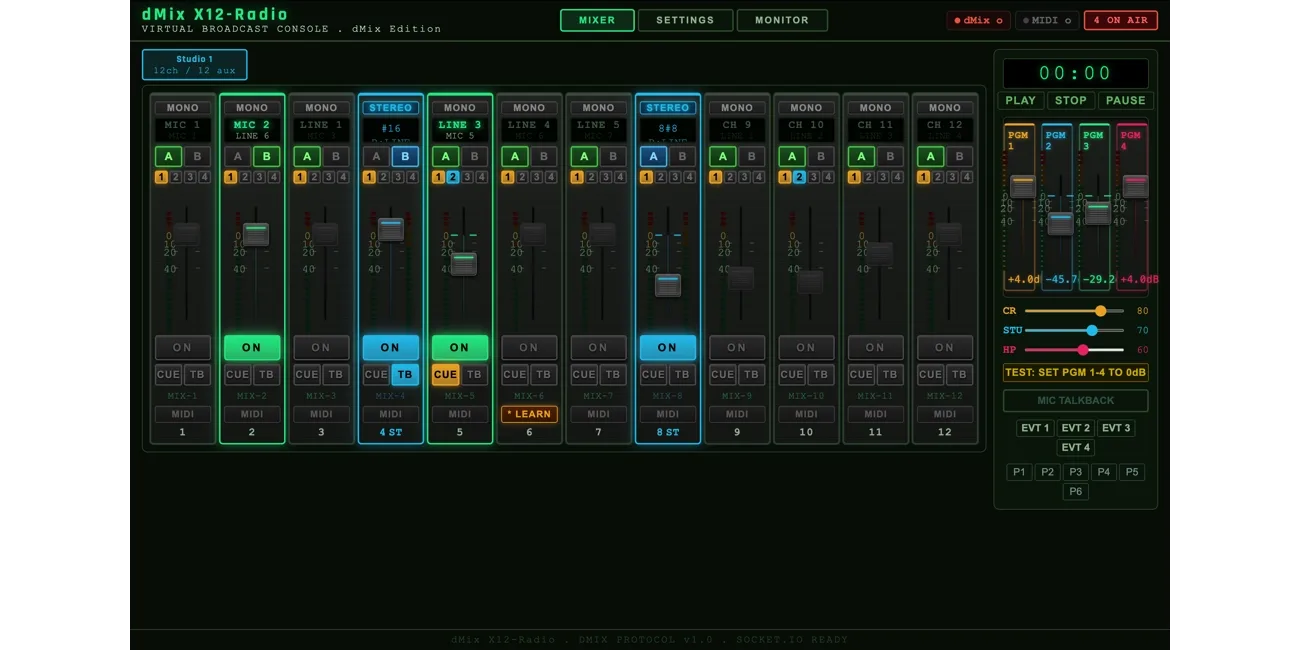Select source B on channel 1

(x=197, y=156)
